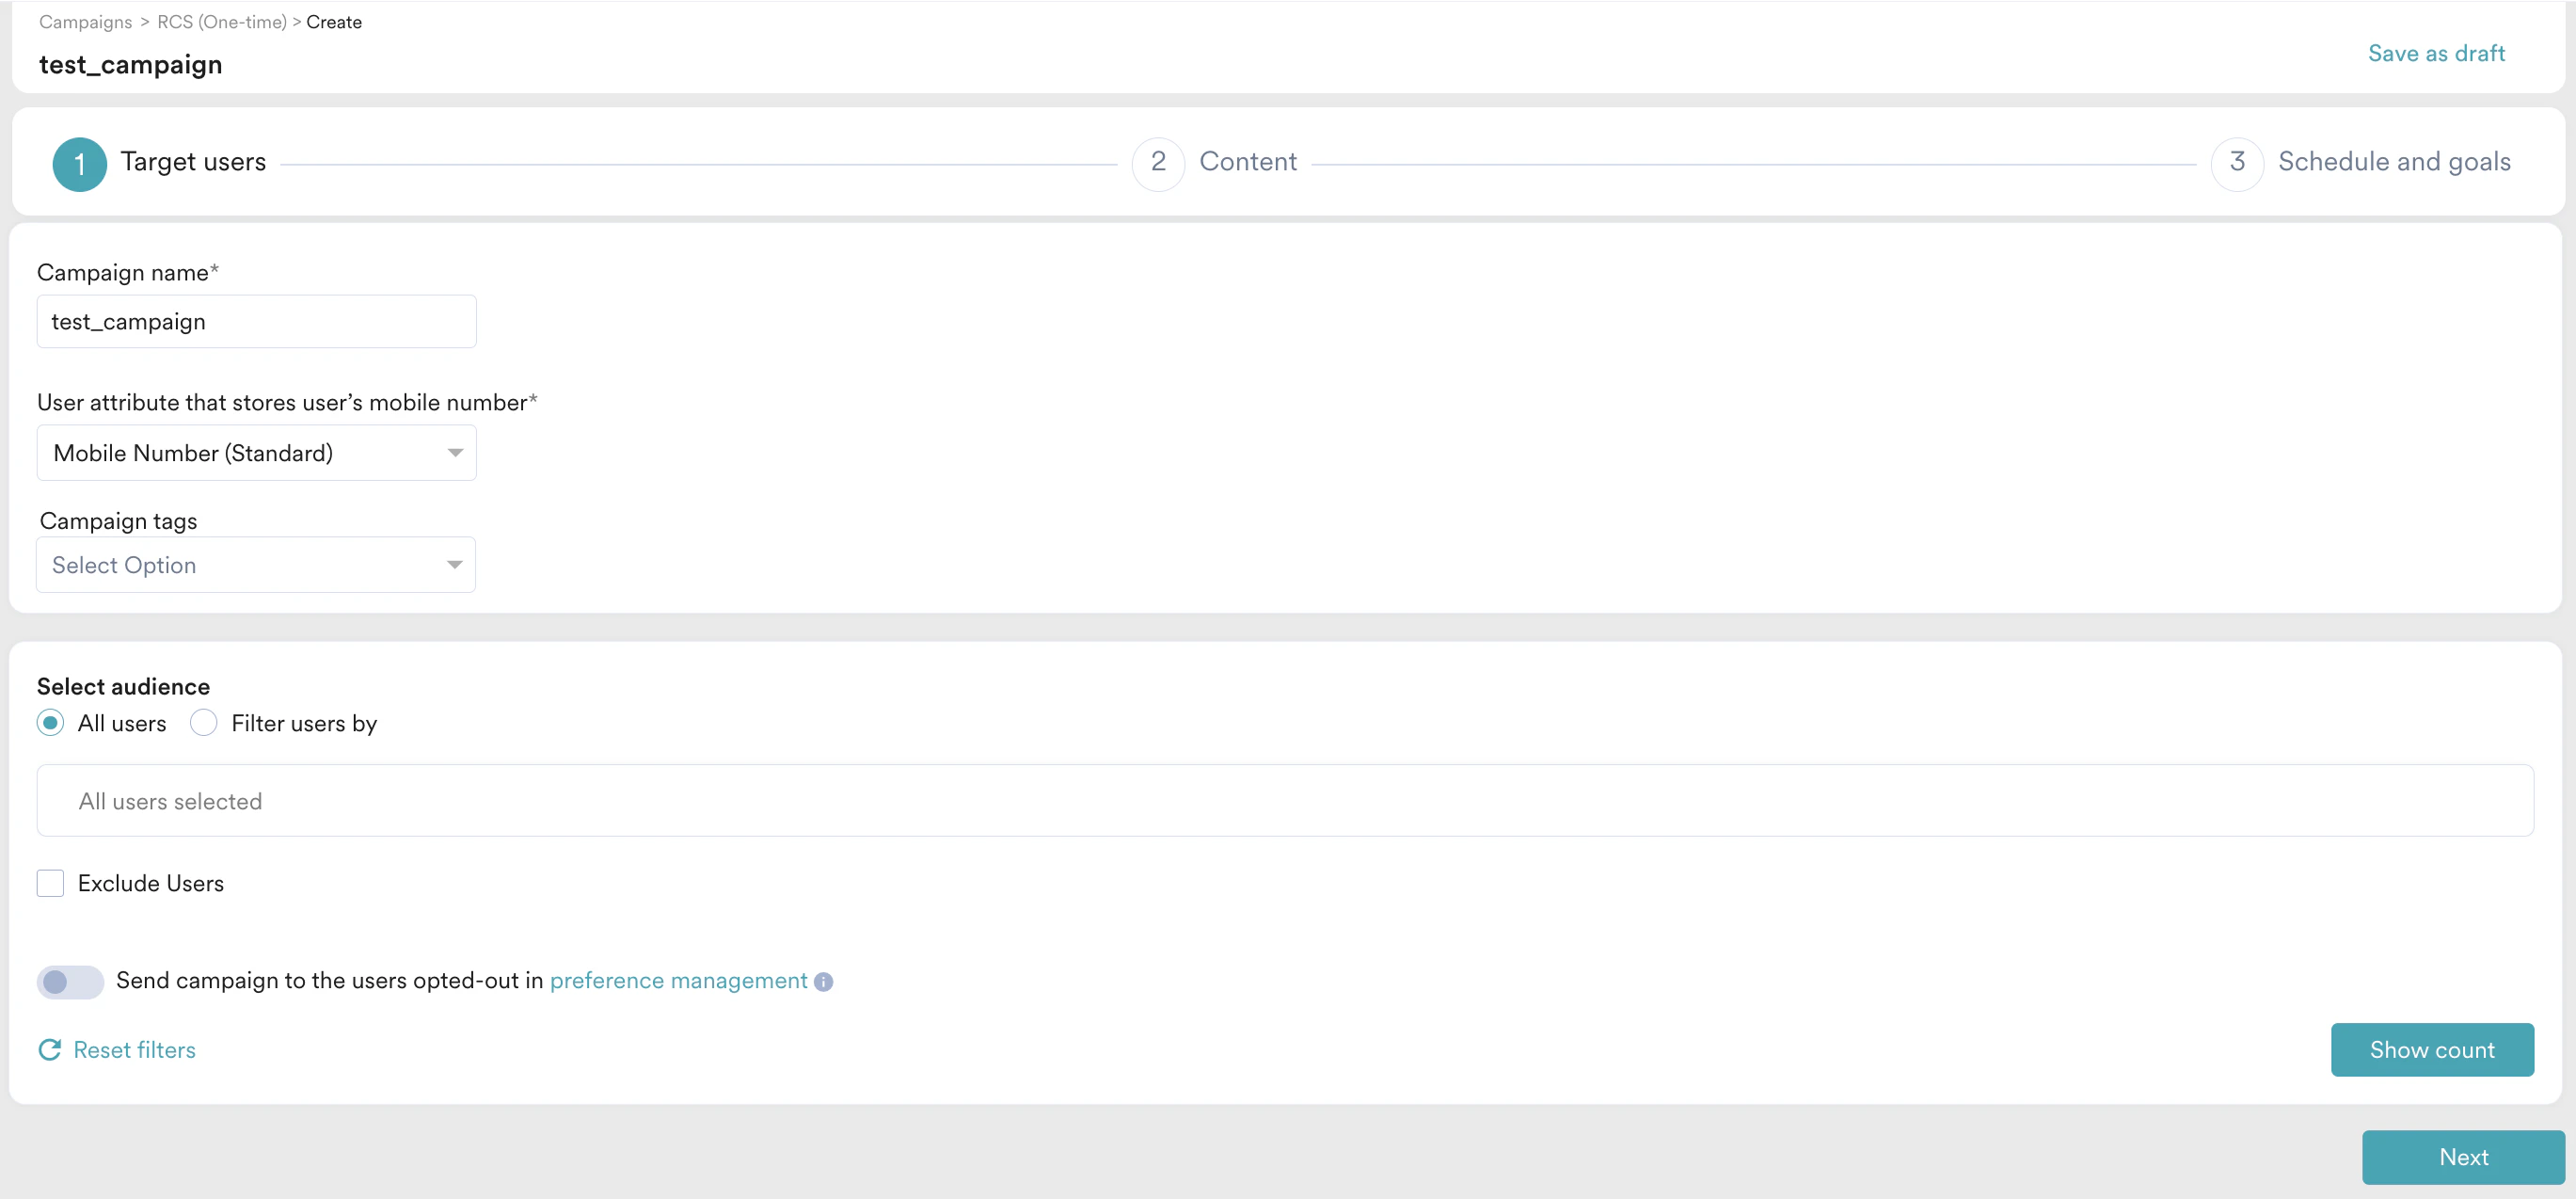Click inside the Campaign name field
This screenshot has height=1199, width=2576.
256,321
